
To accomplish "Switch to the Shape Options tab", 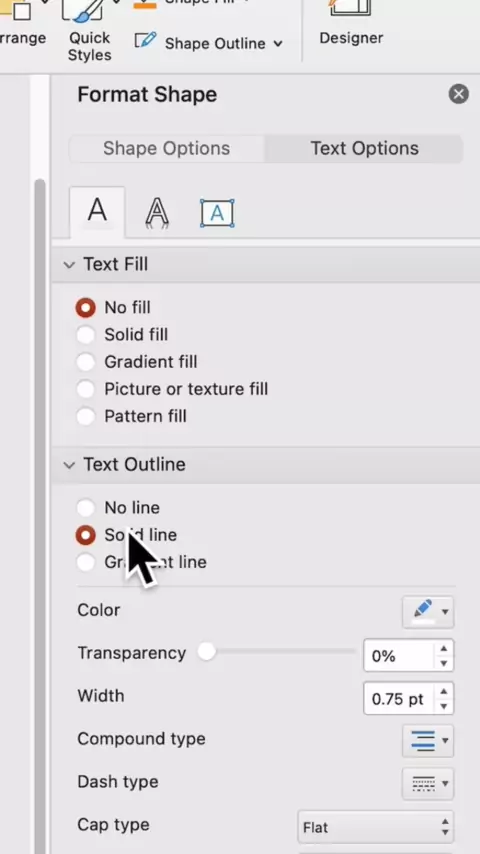I will coord(167,149).
